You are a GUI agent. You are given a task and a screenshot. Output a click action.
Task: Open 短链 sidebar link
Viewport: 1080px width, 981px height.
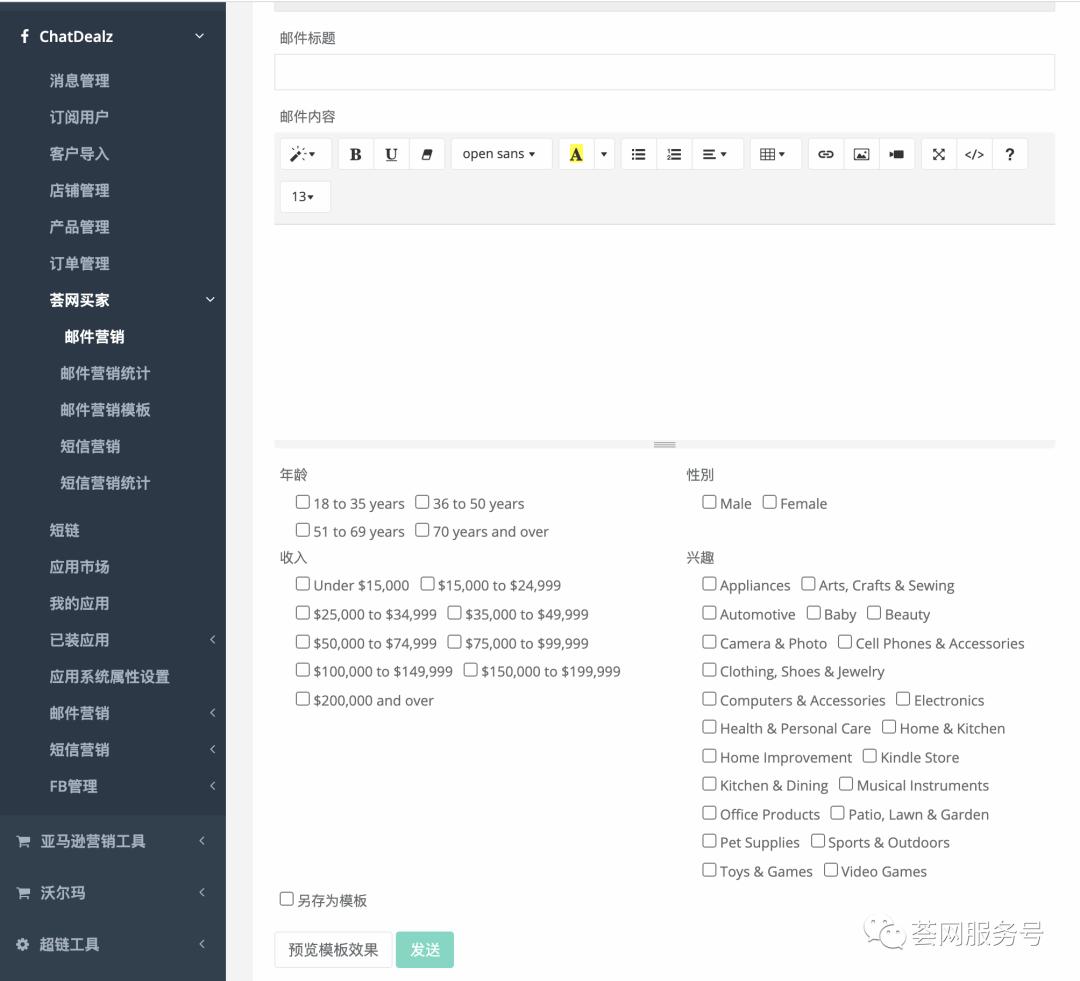click(64, 530)
